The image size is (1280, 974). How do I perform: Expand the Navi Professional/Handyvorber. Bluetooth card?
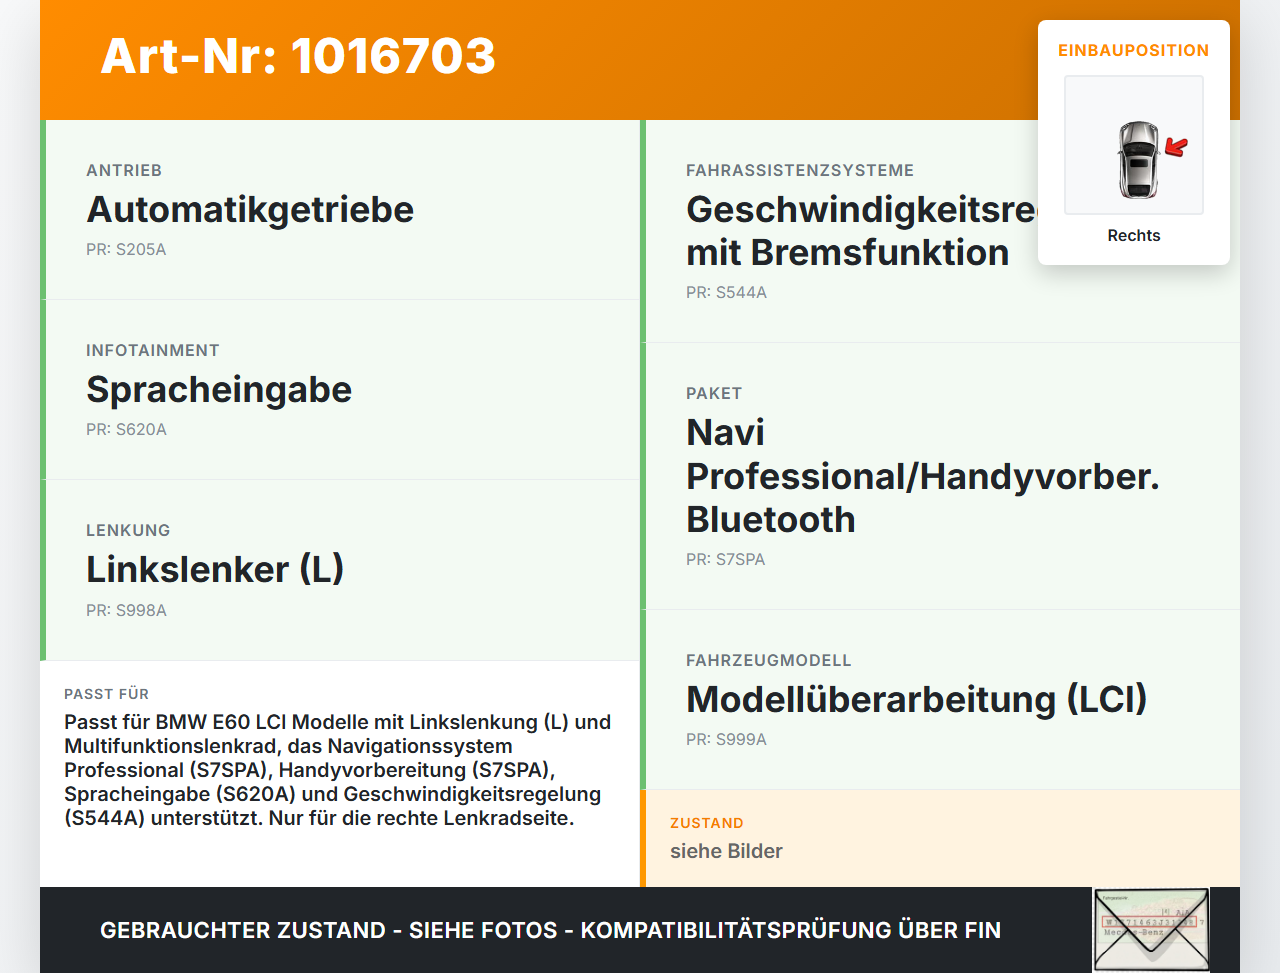click(x=922, y=476)
